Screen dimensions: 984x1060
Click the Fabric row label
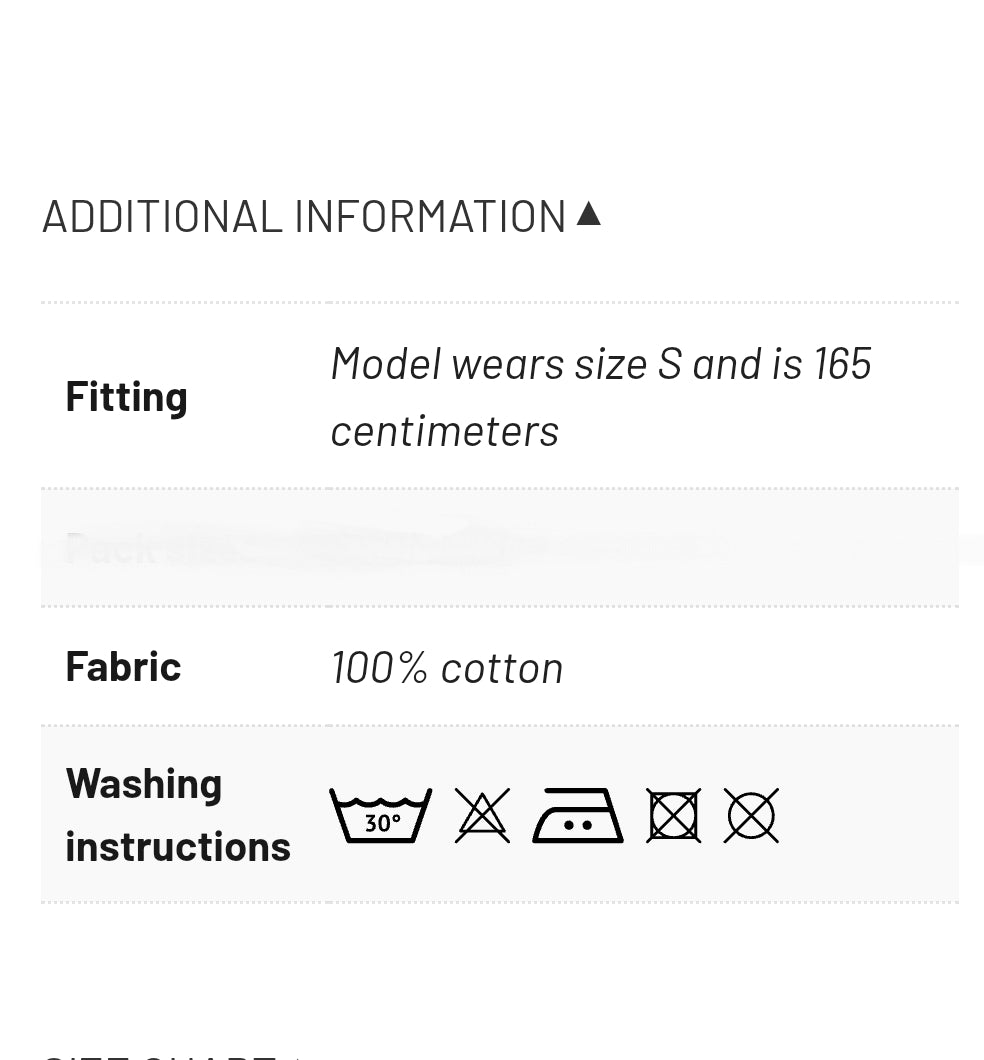(x=123, y=666)
